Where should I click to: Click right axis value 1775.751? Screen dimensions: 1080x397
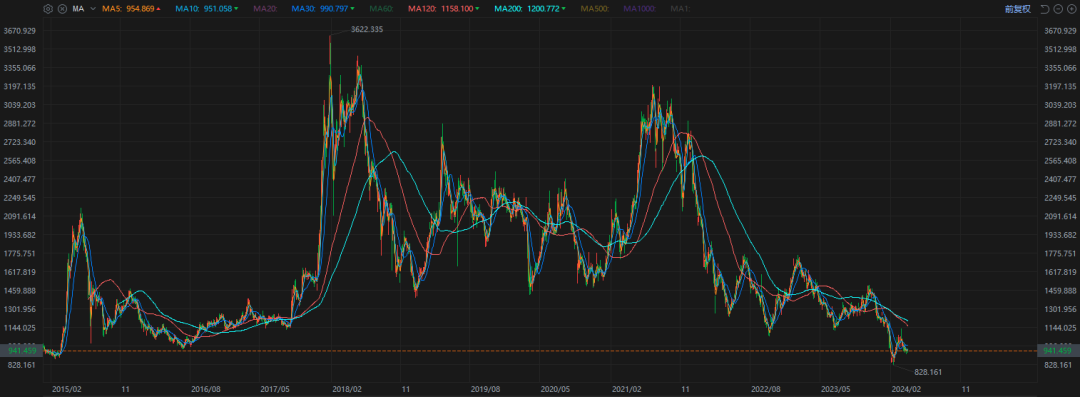pyautogui.click(x=1061, y=254)
